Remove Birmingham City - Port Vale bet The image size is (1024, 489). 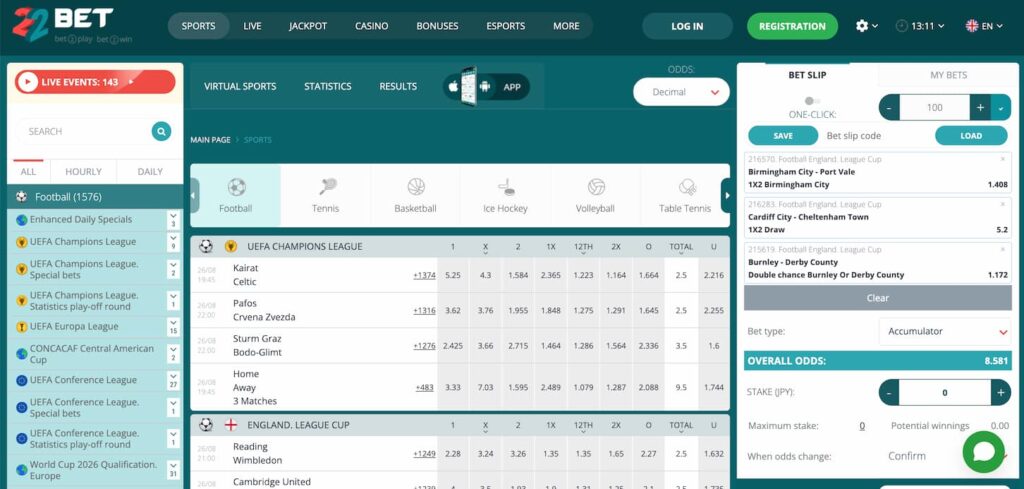1003,159
